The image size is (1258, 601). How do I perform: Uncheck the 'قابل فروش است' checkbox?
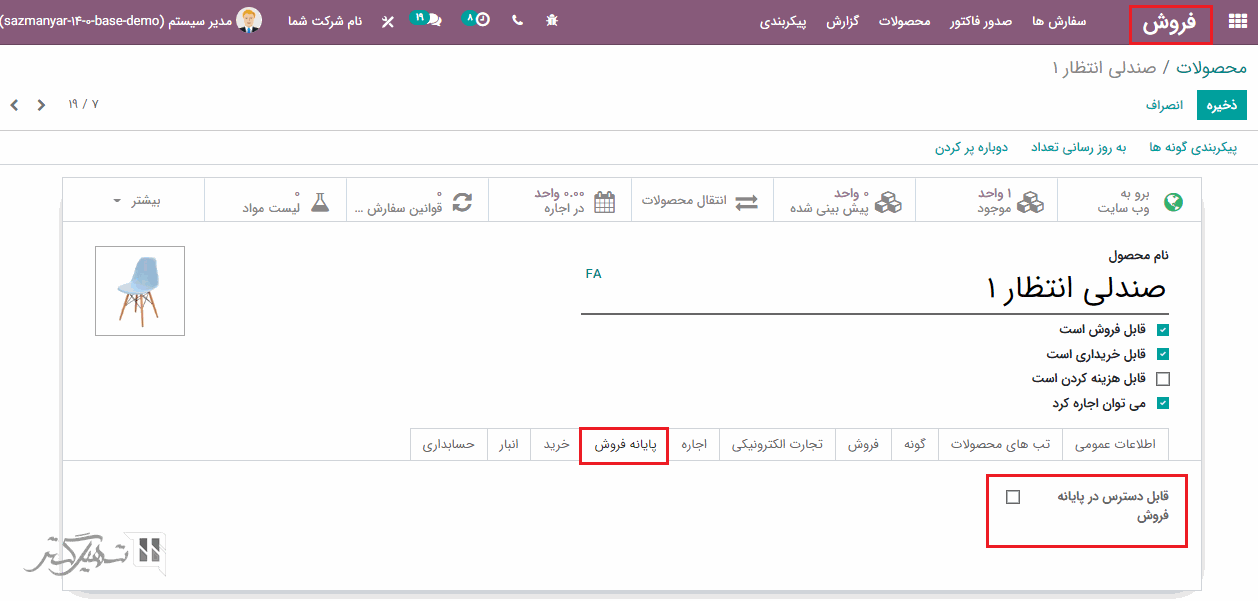[x=1162, y=329]
